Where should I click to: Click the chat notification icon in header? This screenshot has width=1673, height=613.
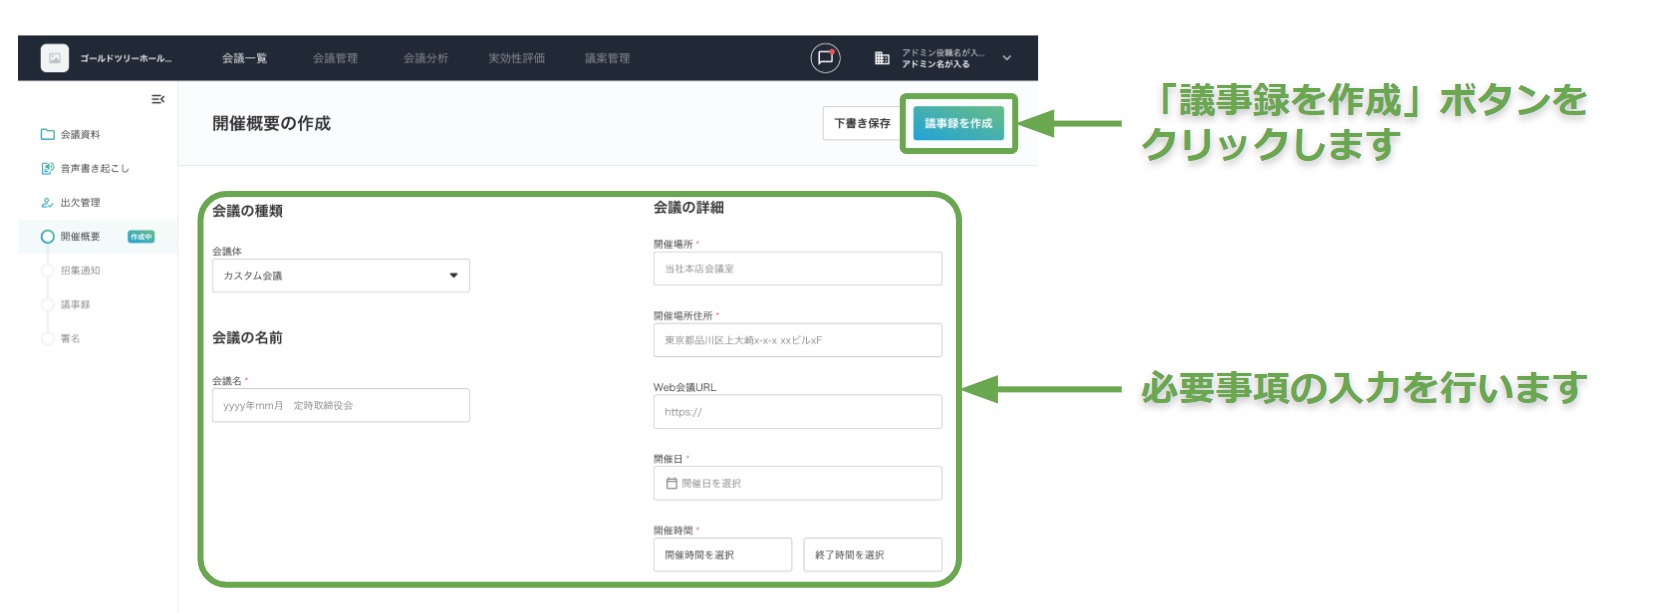[825, 58]
